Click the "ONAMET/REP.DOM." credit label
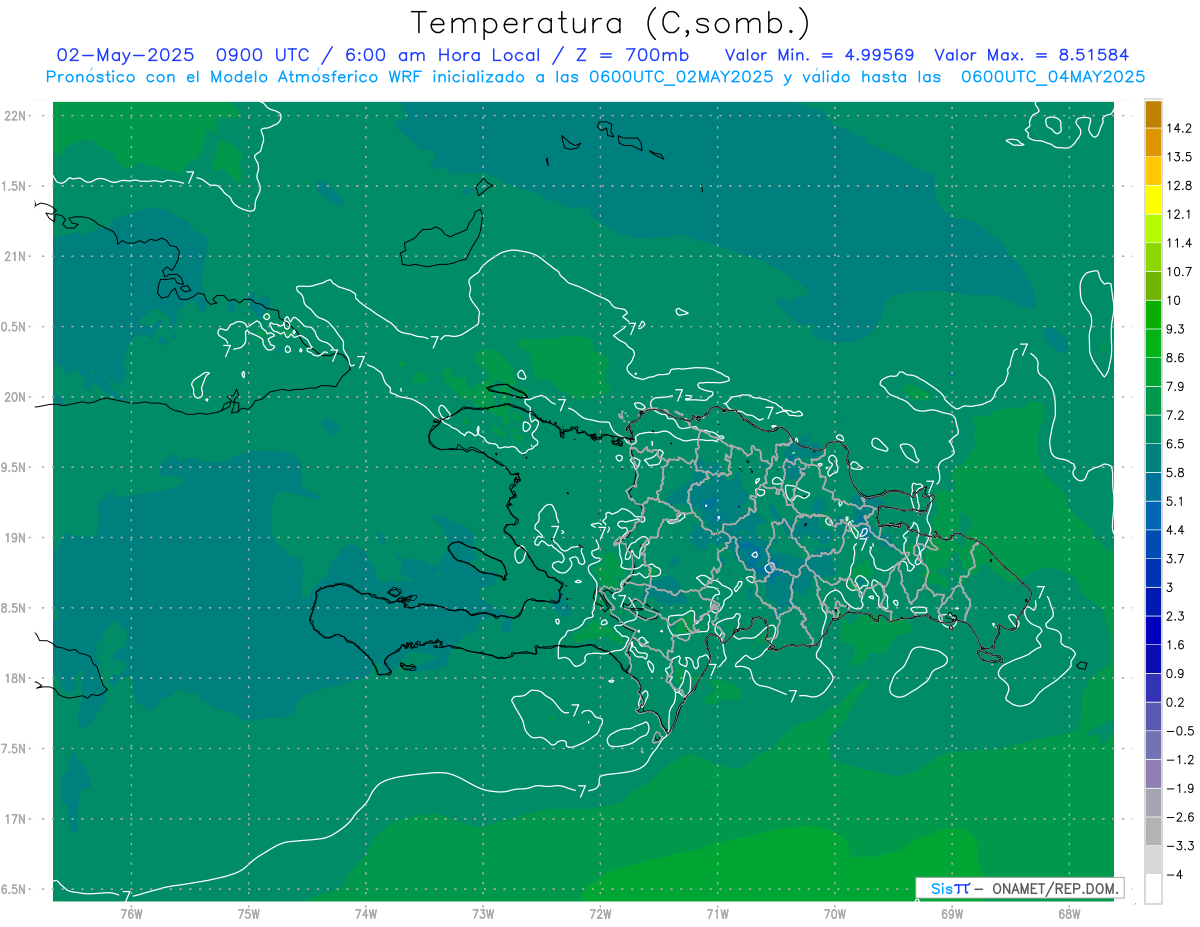 [x=1056, y=888]
